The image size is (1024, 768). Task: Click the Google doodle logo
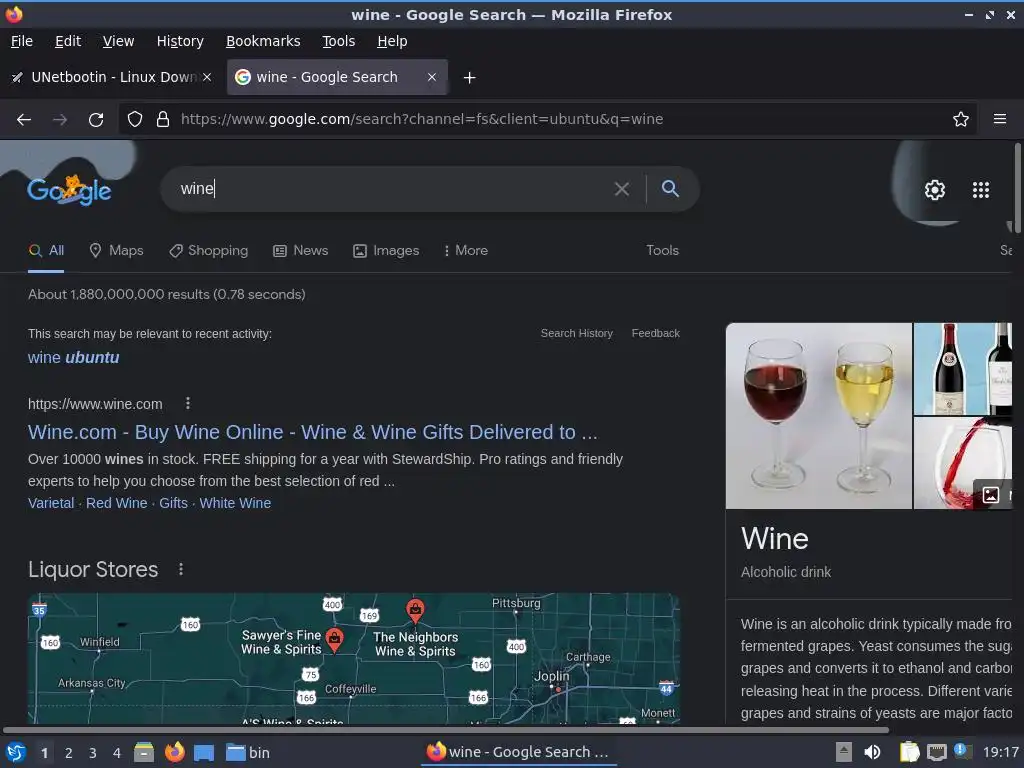(x=69, y=190)
